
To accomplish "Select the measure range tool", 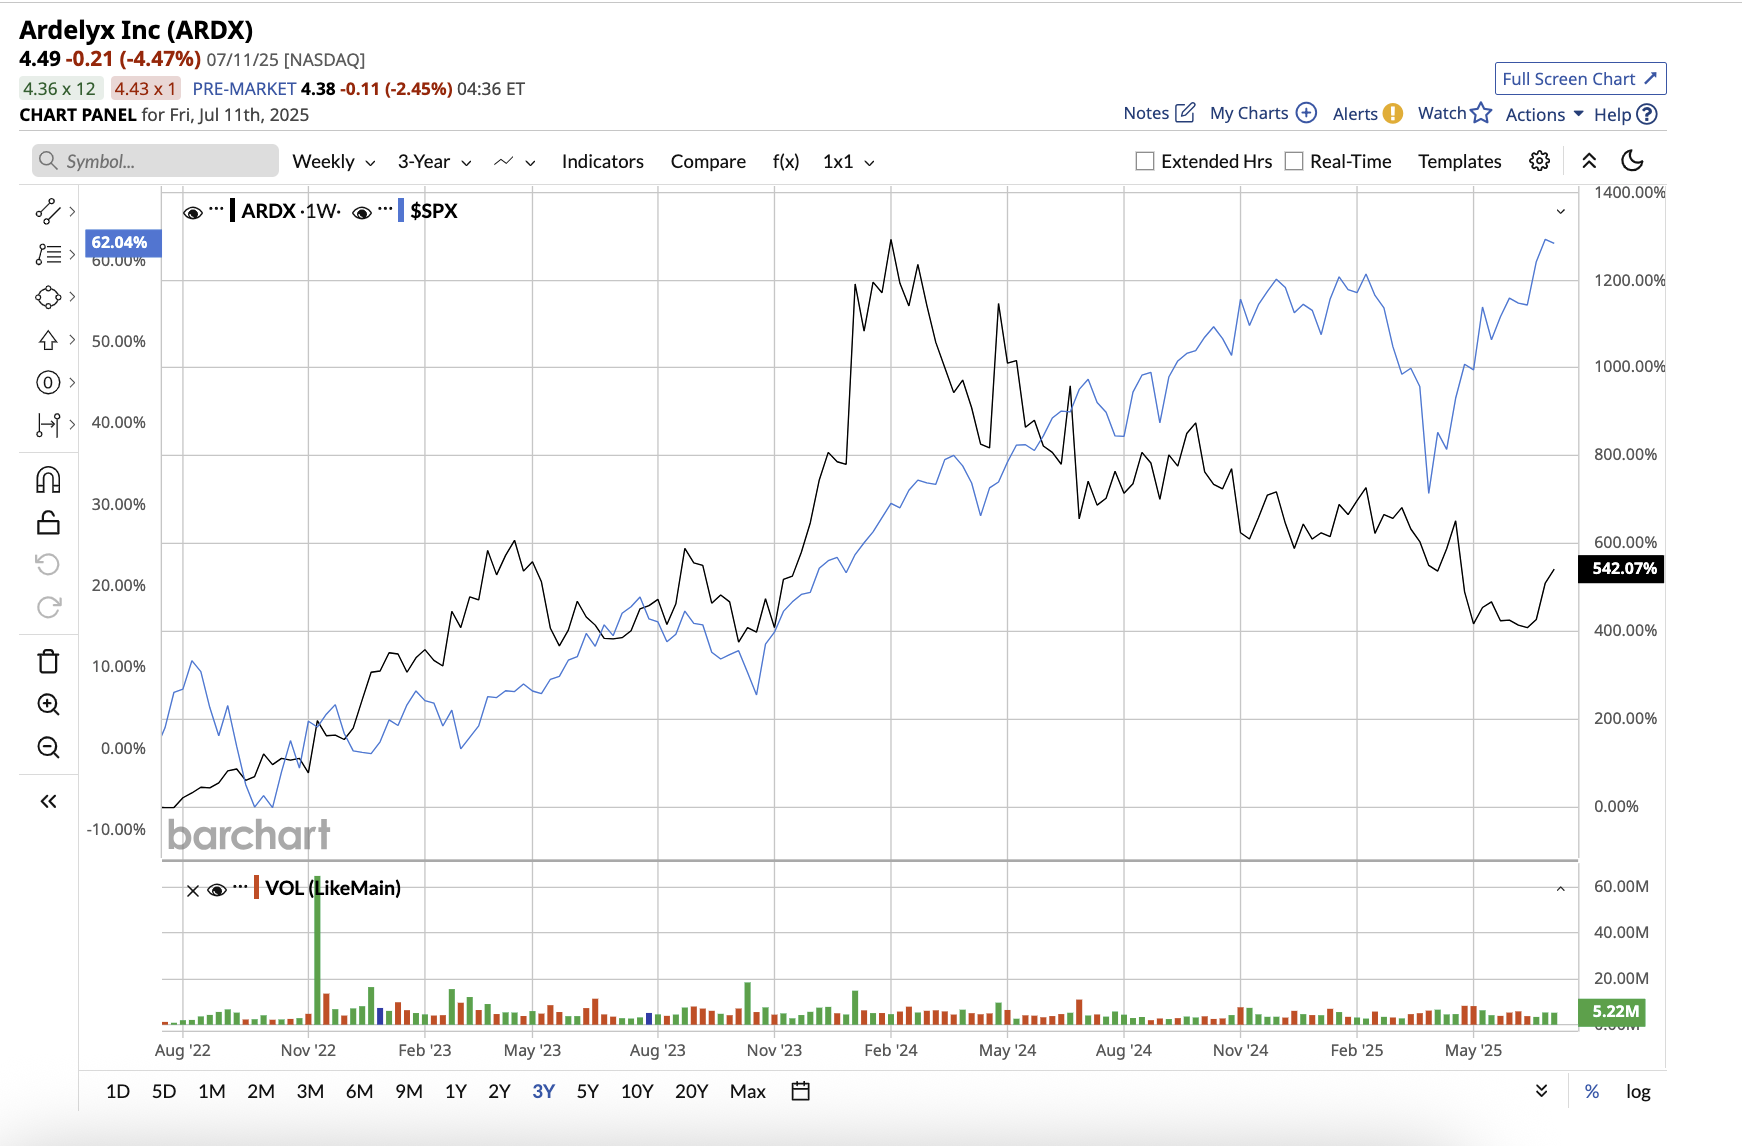I will [47, 425].
